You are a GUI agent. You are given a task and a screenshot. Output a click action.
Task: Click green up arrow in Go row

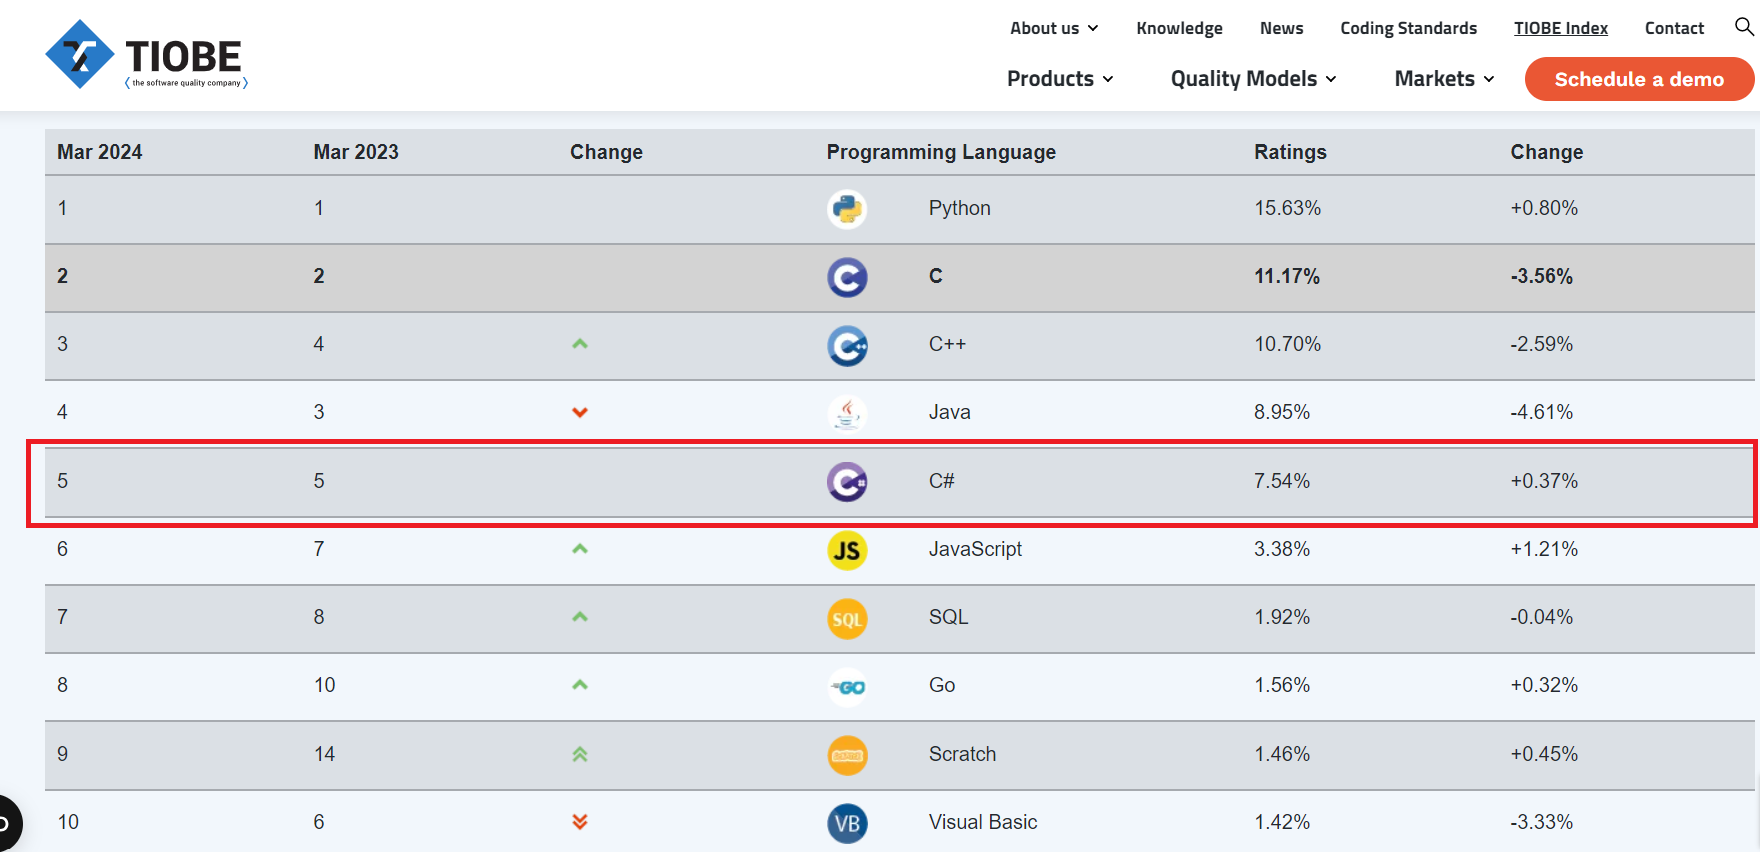[x=580, y=685]
